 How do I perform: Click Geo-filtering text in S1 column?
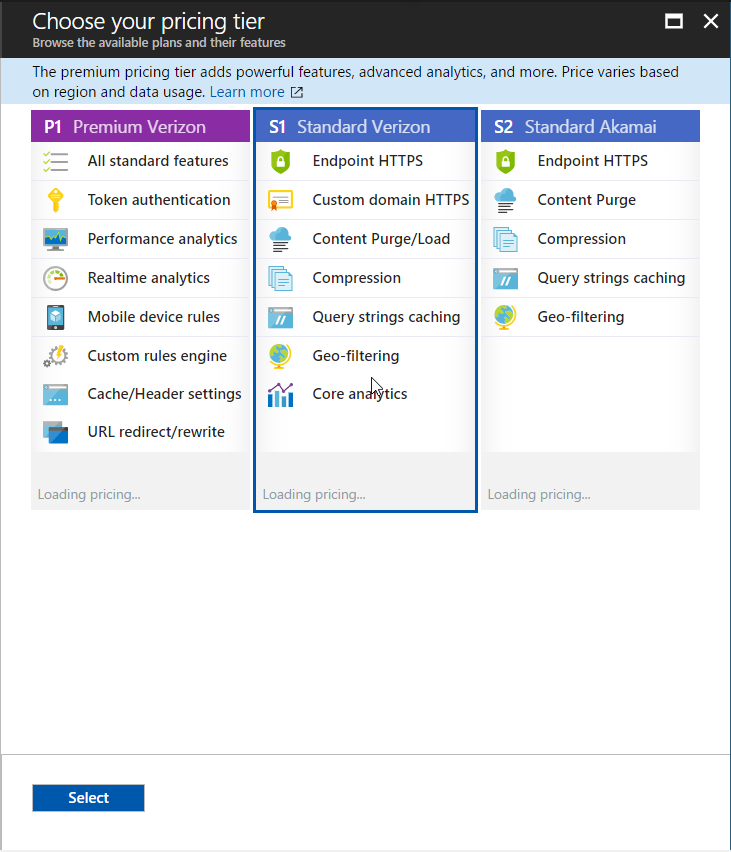click(x=355, y=356)
